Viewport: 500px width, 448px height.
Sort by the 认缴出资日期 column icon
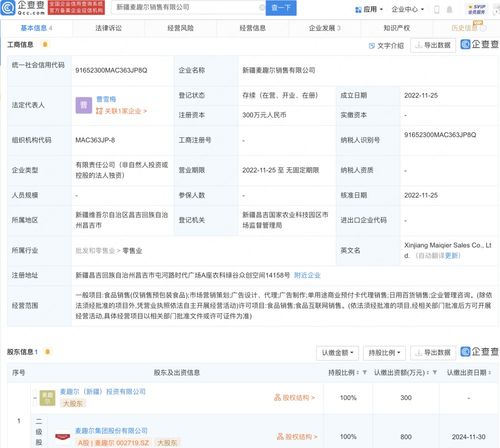coord(490,372)
